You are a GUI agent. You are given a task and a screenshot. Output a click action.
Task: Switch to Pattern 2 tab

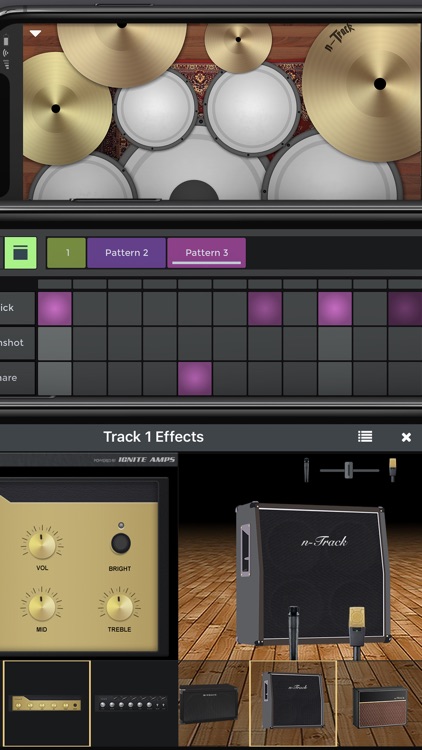click(x=127, y=253)
